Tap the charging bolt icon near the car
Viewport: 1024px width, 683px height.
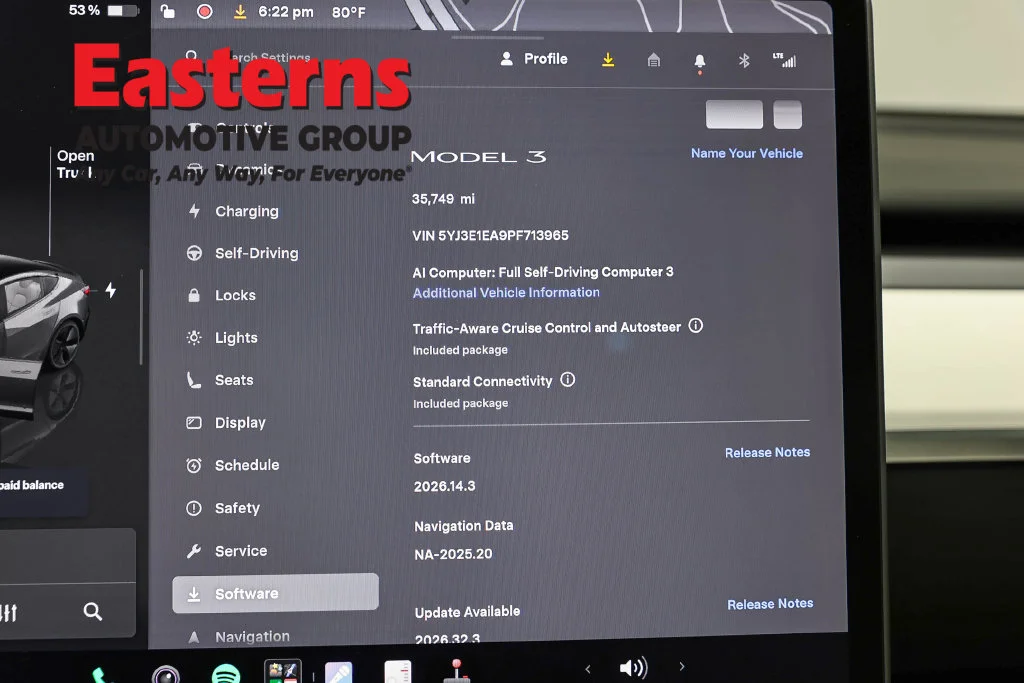click(x=111, y=290)
